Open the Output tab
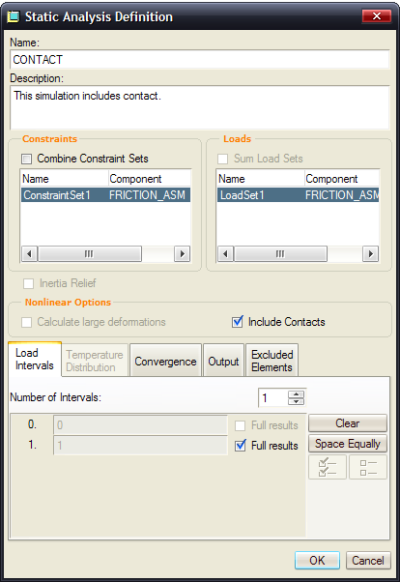The image size is (400, 582). (223, 361)
